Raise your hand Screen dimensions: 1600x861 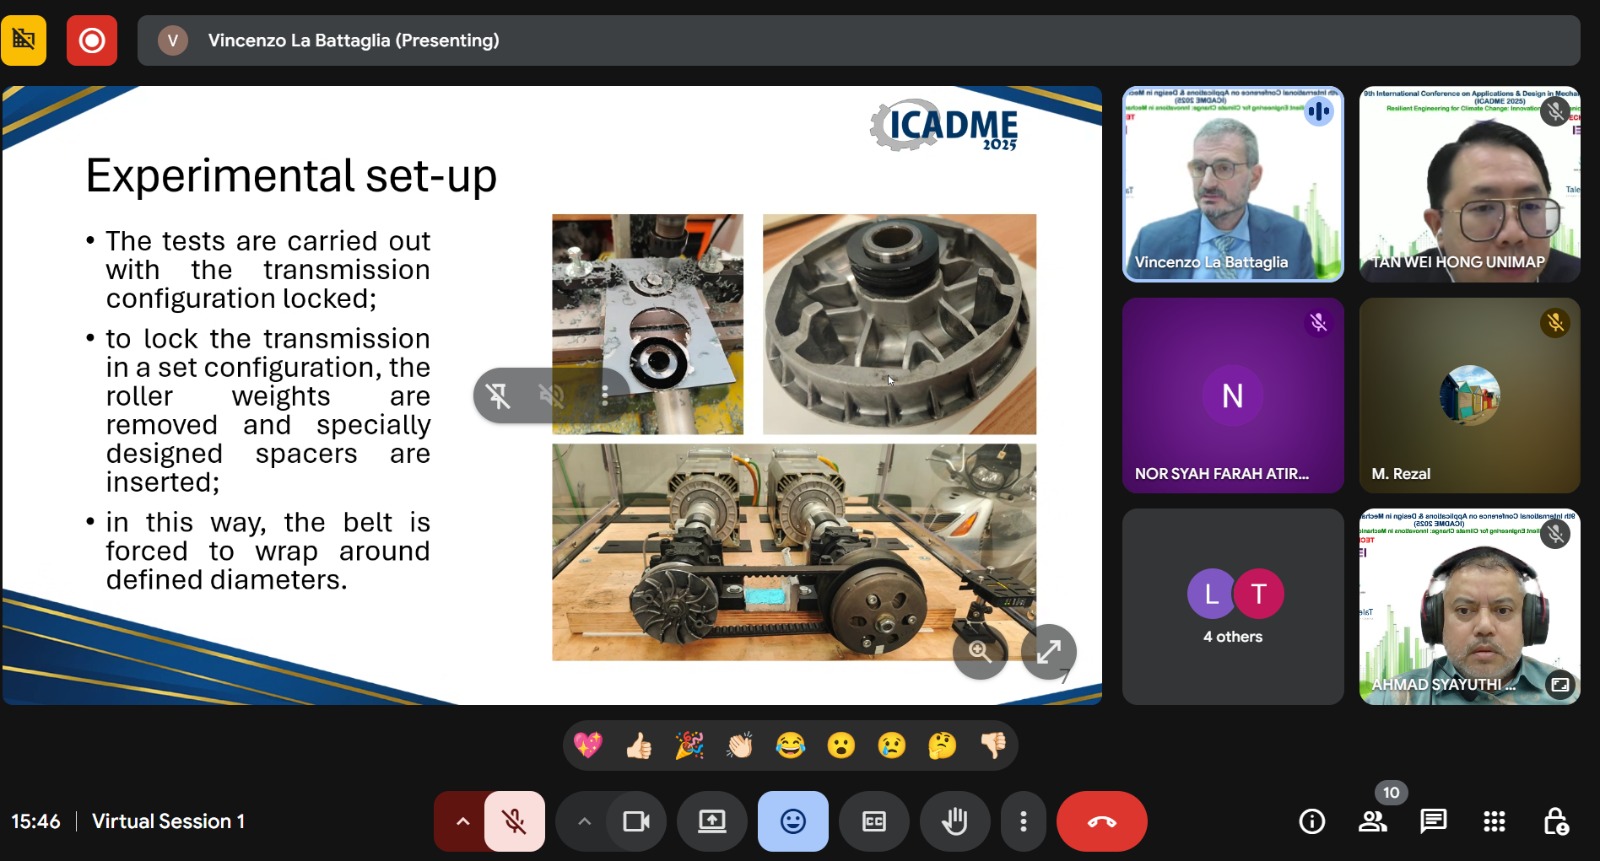pyautogui.click(x=955, y=822)
